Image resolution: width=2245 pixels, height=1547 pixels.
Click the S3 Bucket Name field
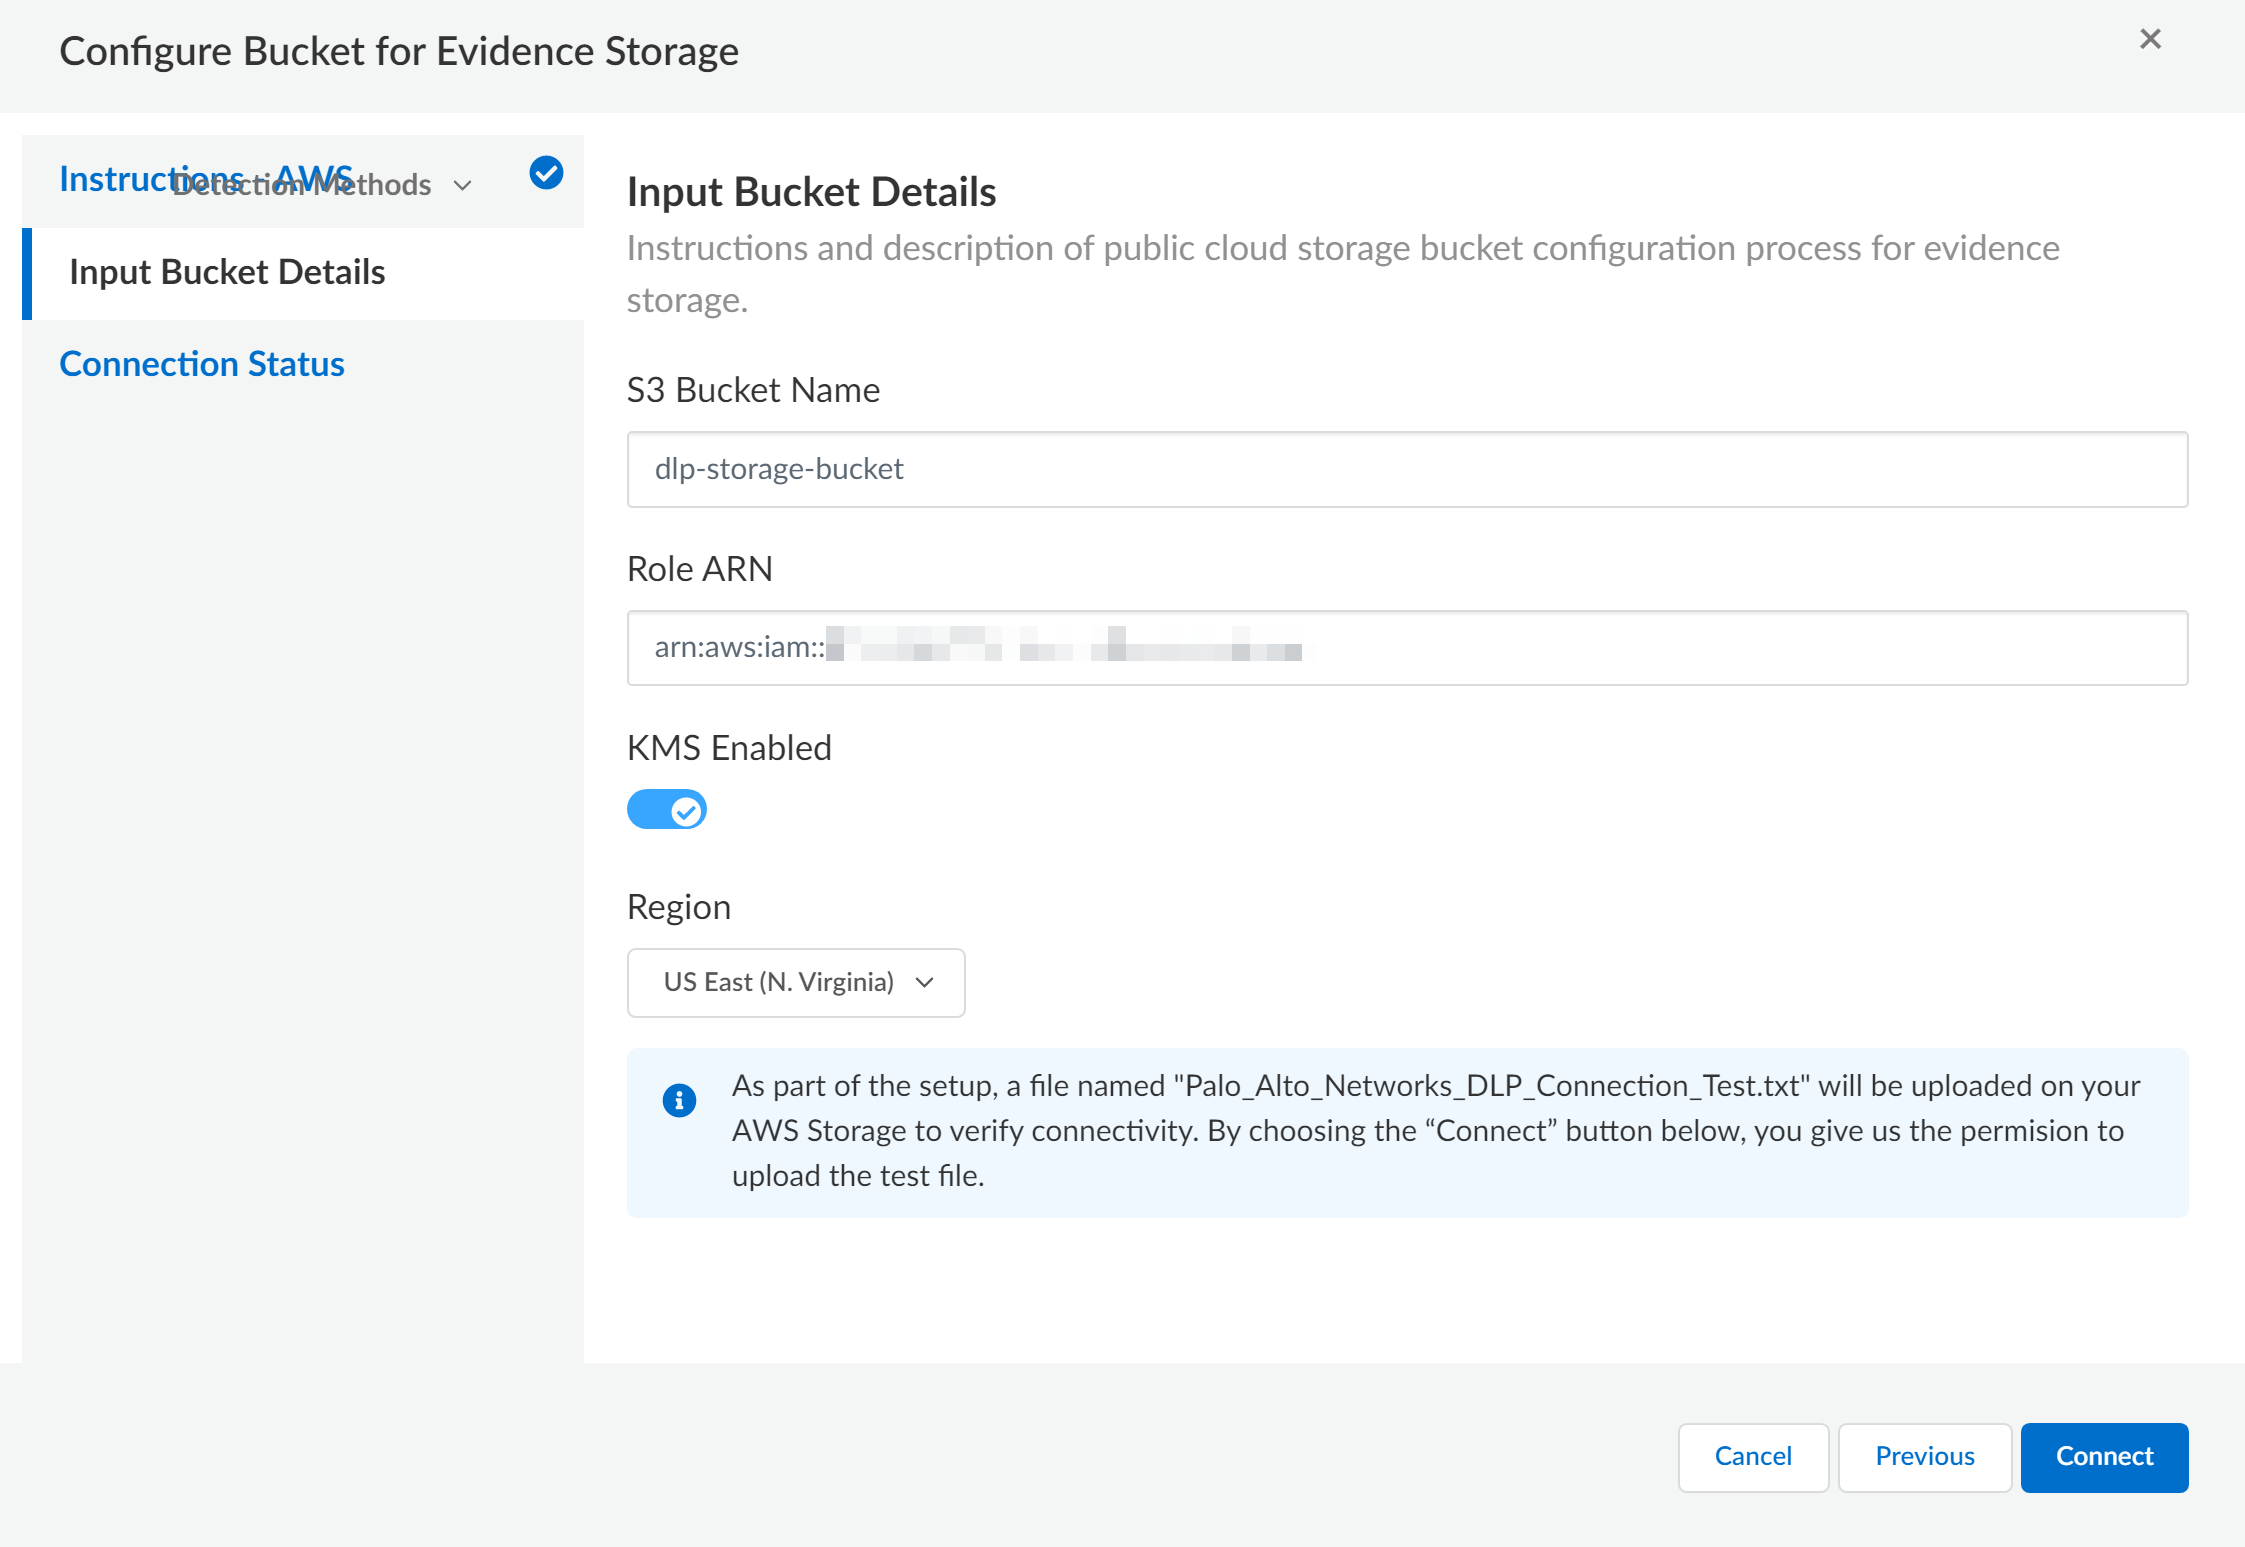[1406, 469]
